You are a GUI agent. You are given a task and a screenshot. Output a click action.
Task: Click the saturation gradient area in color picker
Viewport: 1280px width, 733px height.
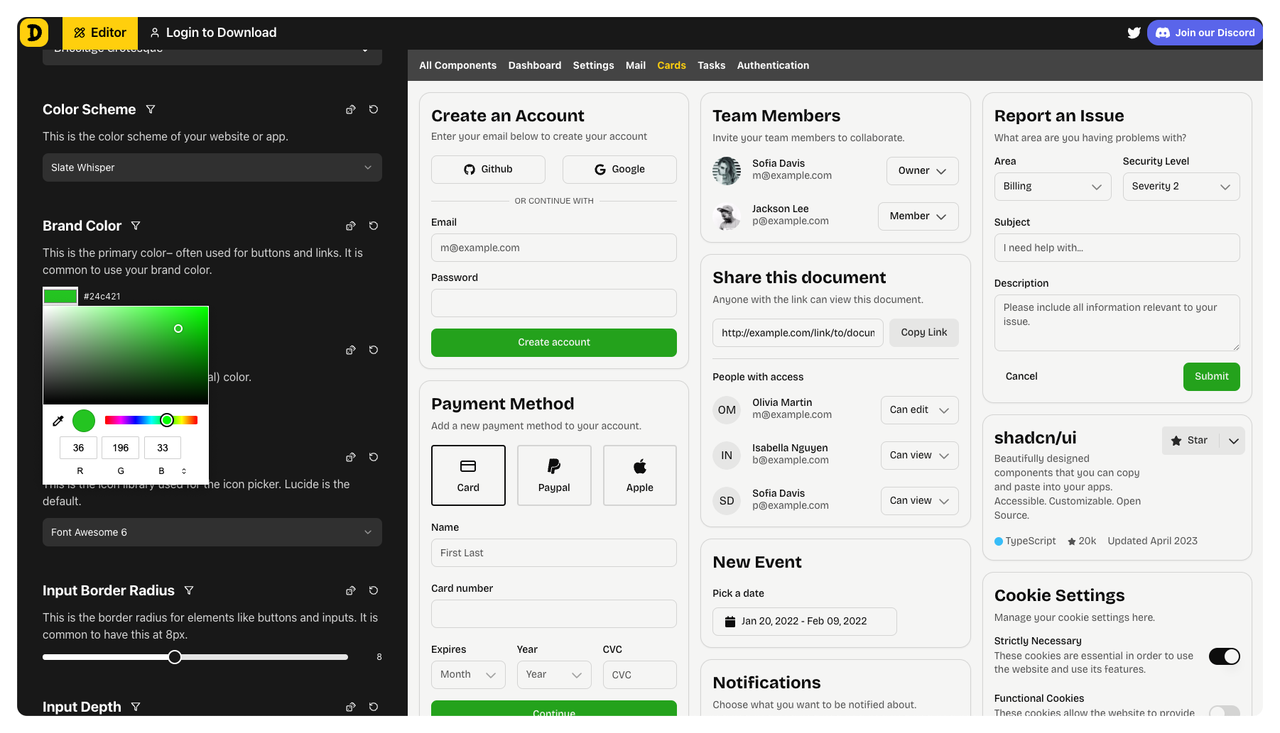coord(126,355)
